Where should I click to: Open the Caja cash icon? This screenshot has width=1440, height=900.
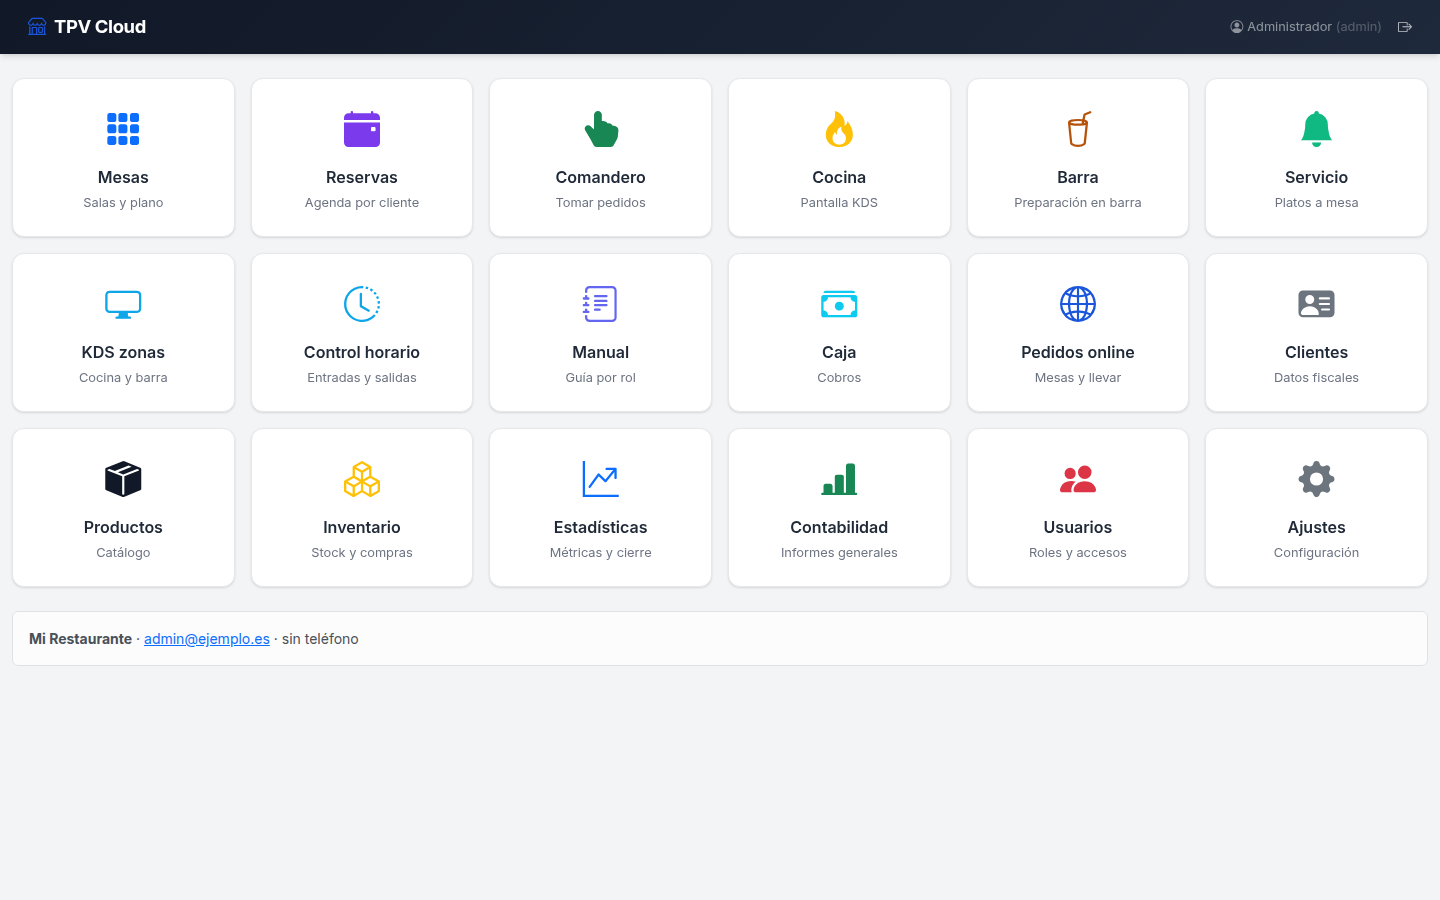point(839,304)
